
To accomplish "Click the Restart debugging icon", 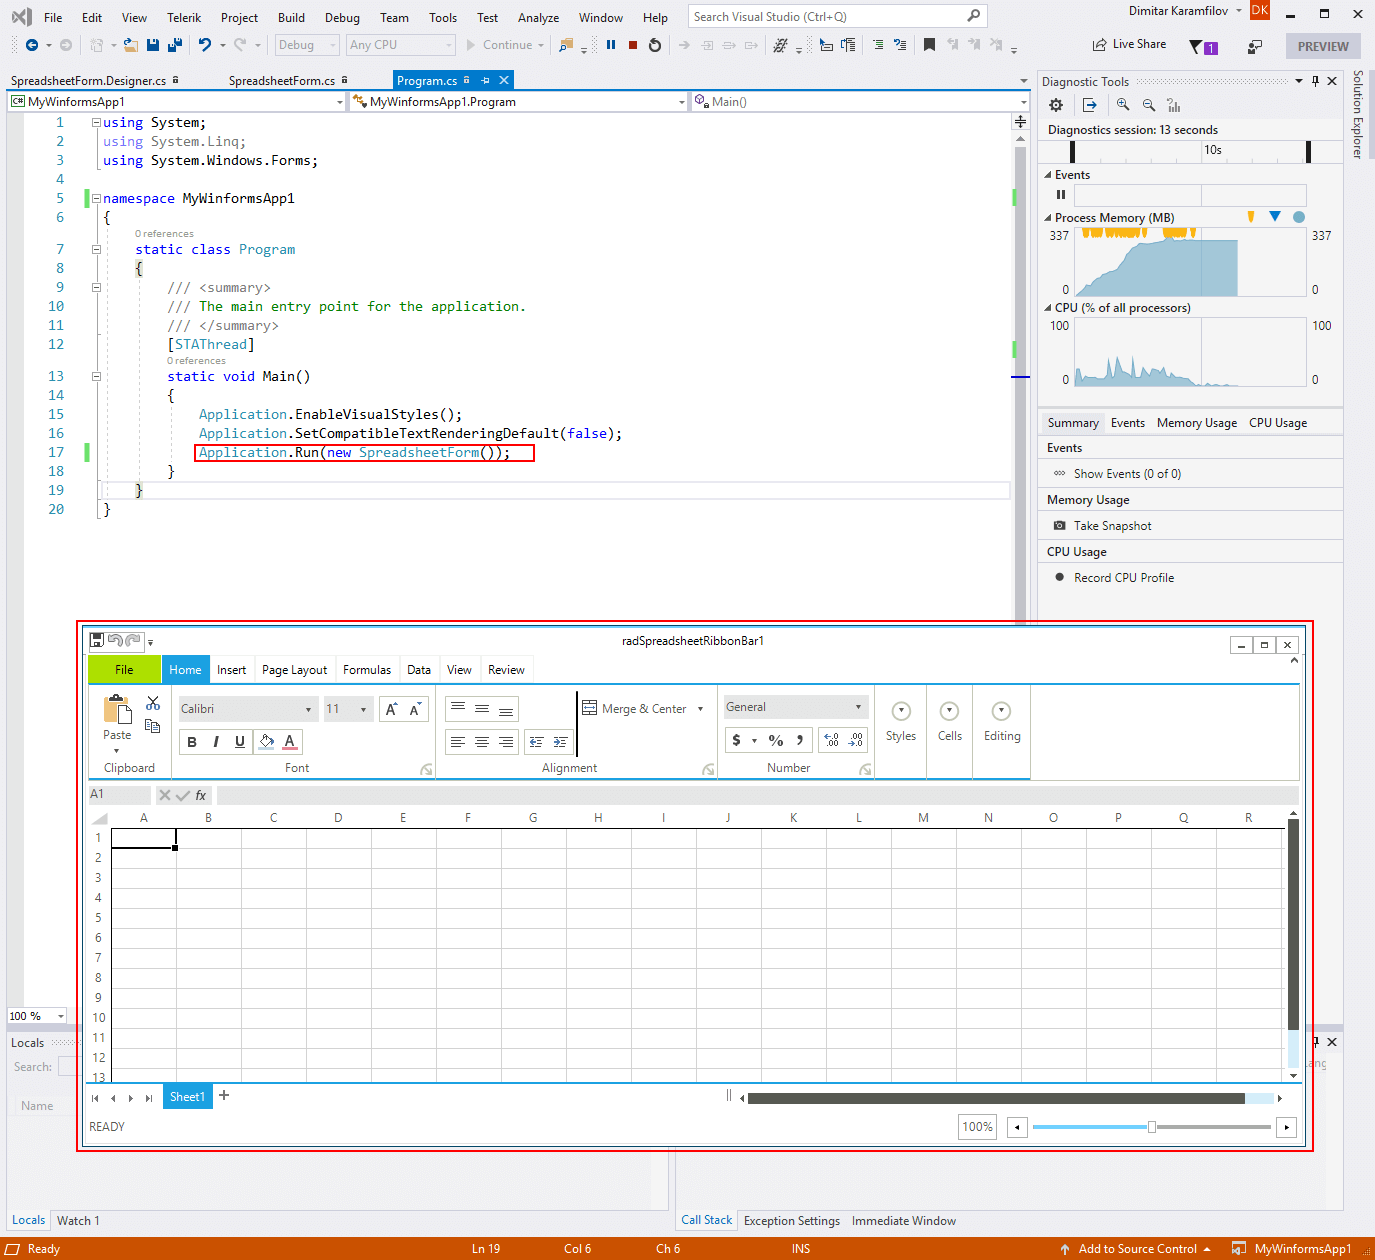I will tap(655, 45).
